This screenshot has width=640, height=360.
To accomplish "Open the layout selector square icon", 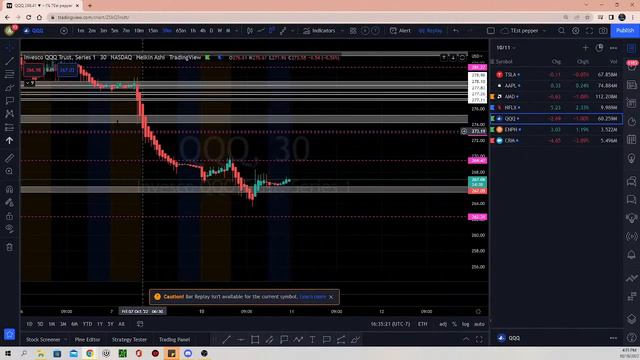I will coord(491,31).
